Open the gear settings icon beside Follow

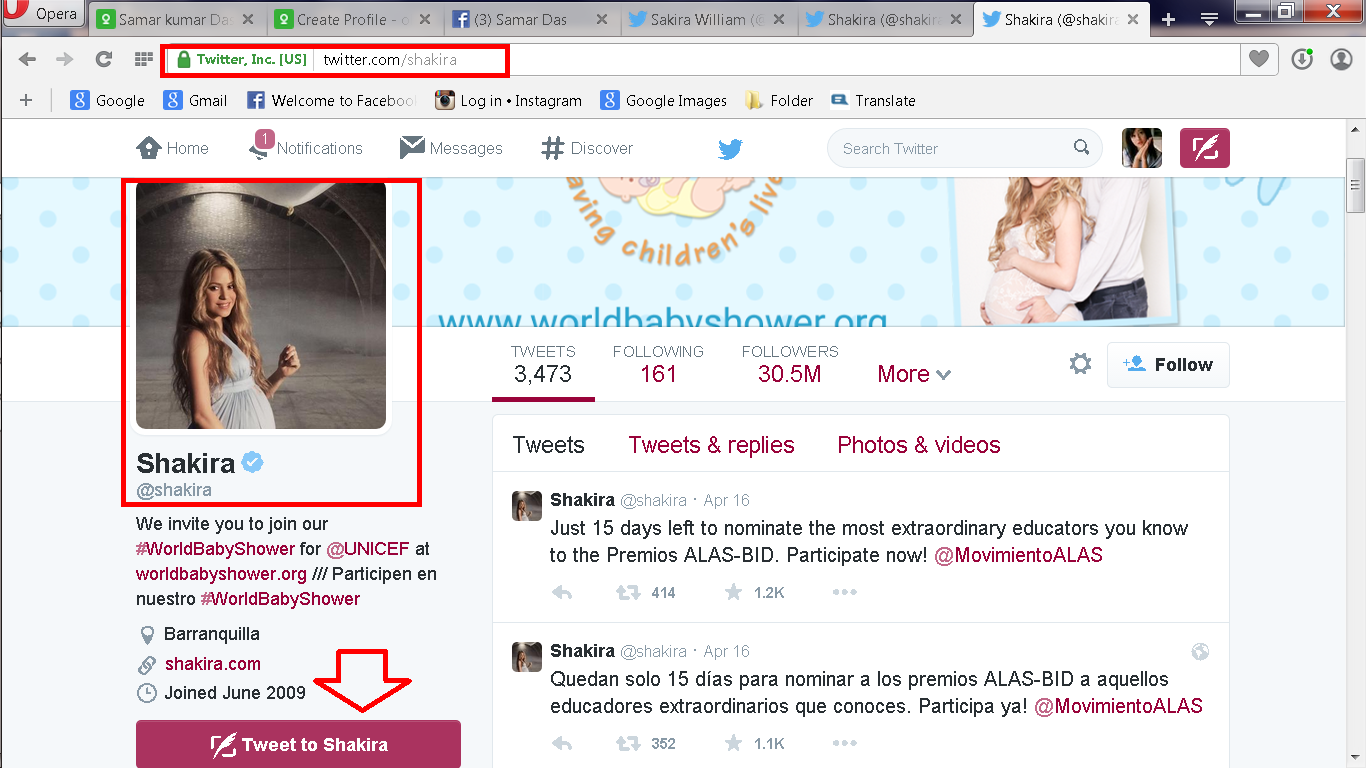[1080, 364]
